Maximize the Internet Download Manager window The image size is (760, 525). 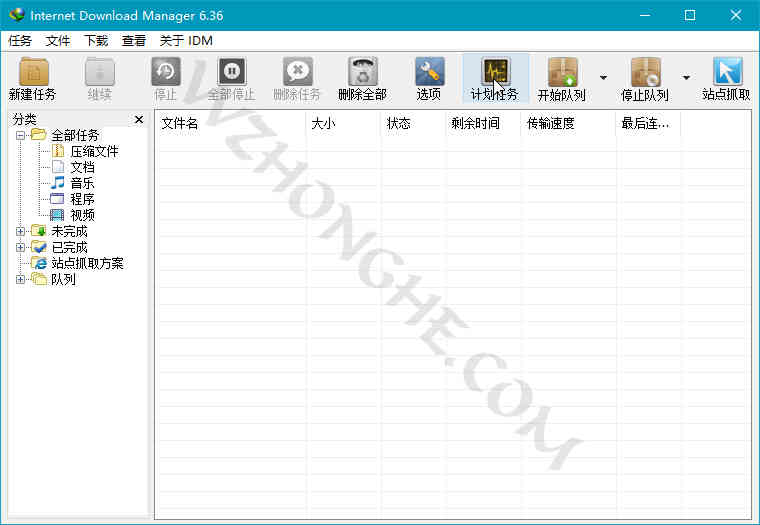click(690, 16)
